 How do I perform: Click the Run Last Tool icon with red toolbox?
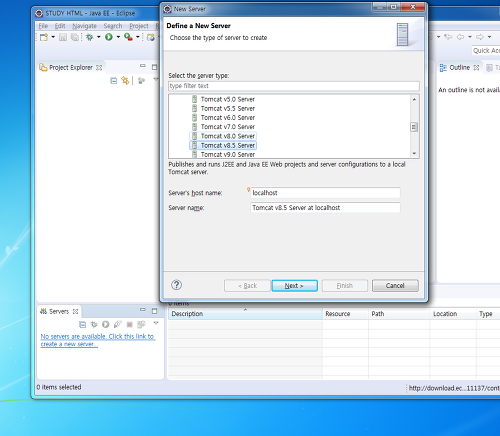tap(128, 37)
